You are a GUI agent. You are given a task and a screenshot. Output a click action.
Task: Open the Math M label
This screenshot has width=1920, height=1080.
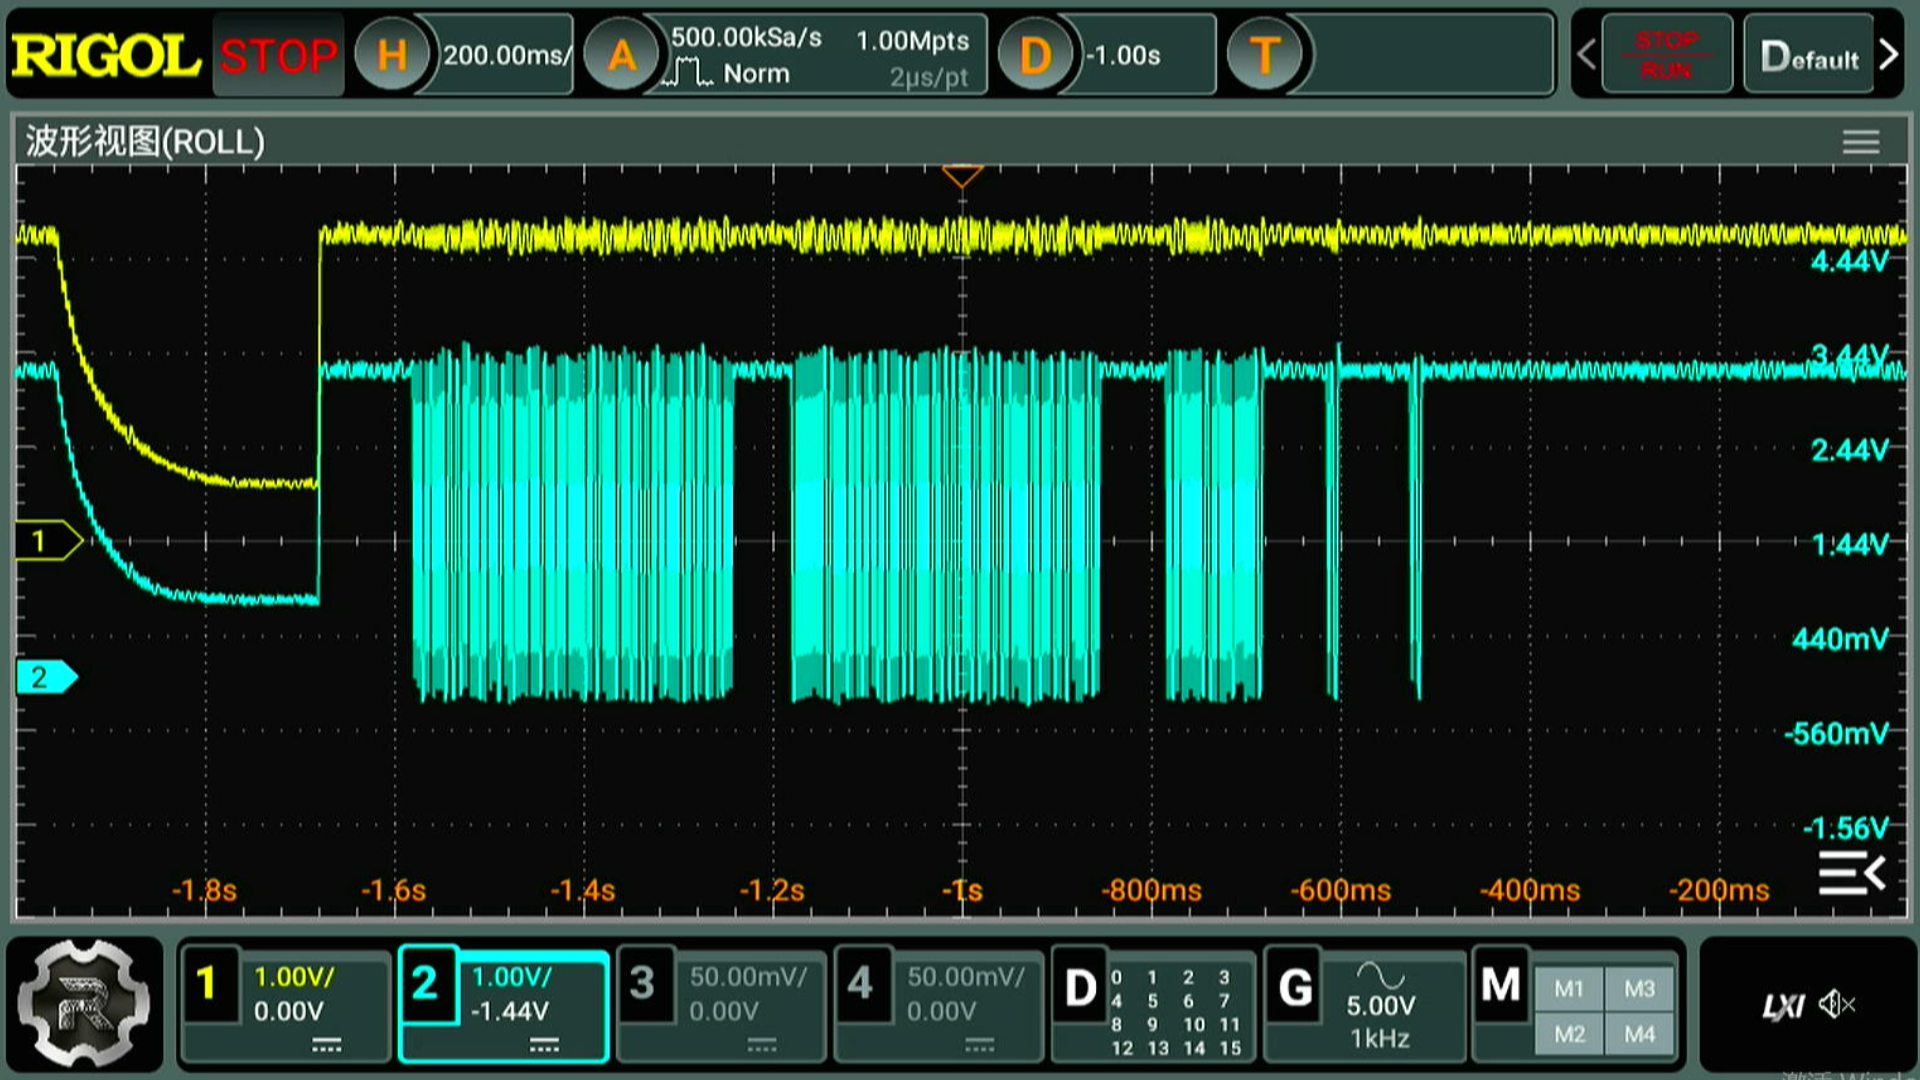(1501, 985)
